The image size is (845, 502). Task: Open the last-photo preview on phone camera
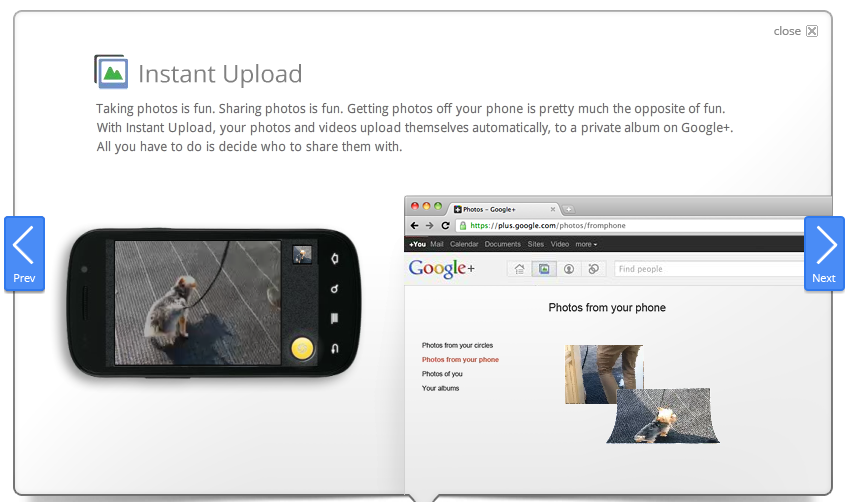(x=302, y=255)
